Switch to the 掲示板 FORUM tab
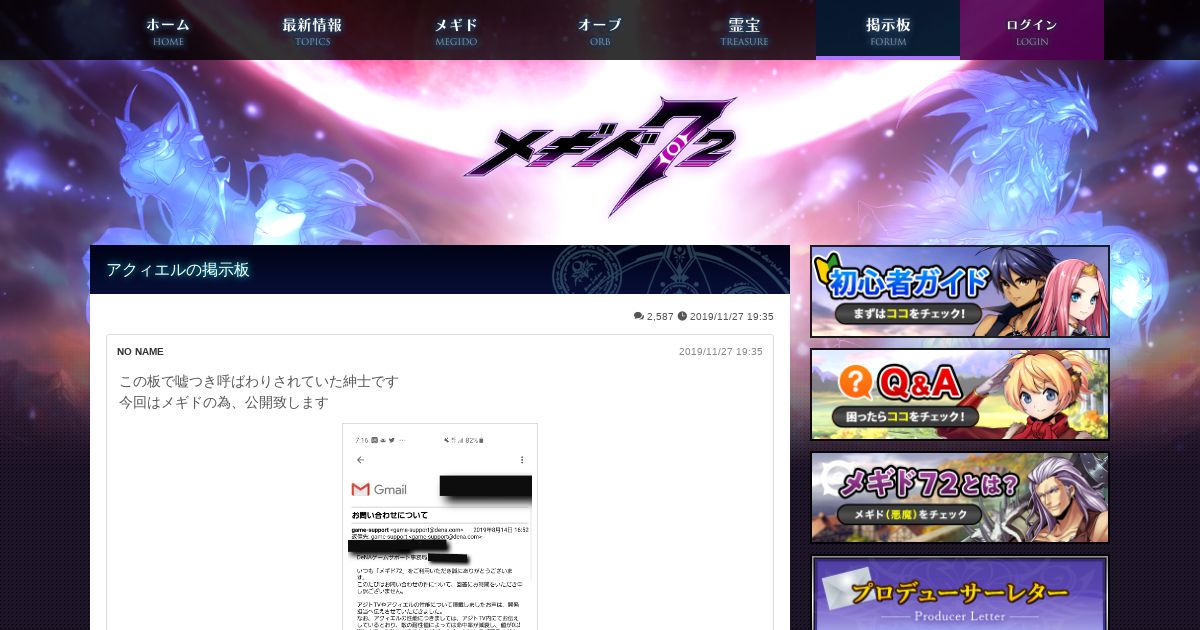 888,30
